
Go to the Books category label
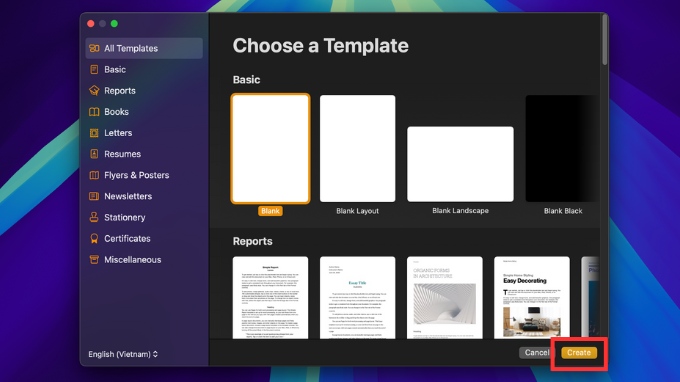(x=116, y=112)
